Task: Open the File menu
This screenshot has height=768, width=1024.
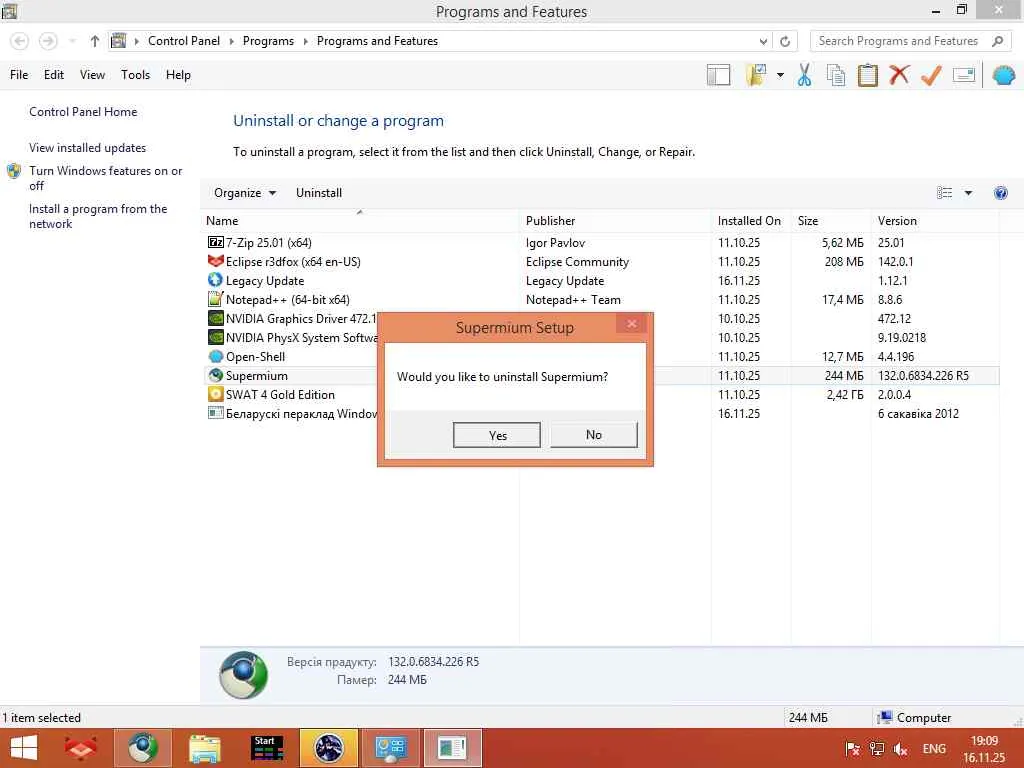Action: (x=19, y=75)
